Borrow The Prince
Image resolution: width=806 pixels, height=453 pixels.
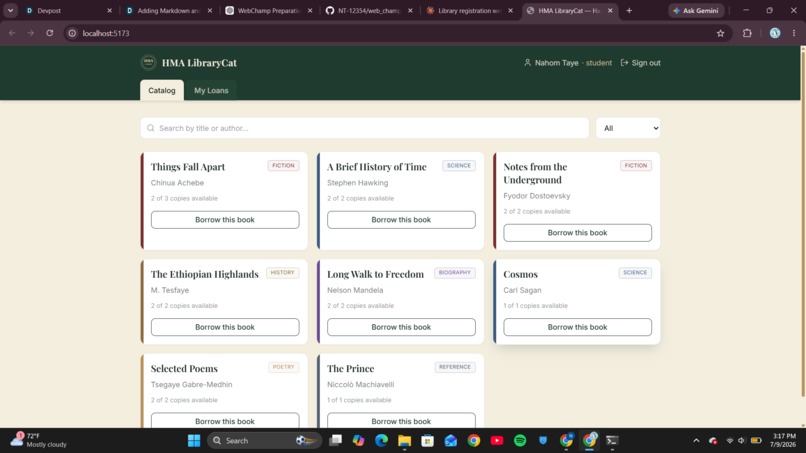(x=401, y=421)
